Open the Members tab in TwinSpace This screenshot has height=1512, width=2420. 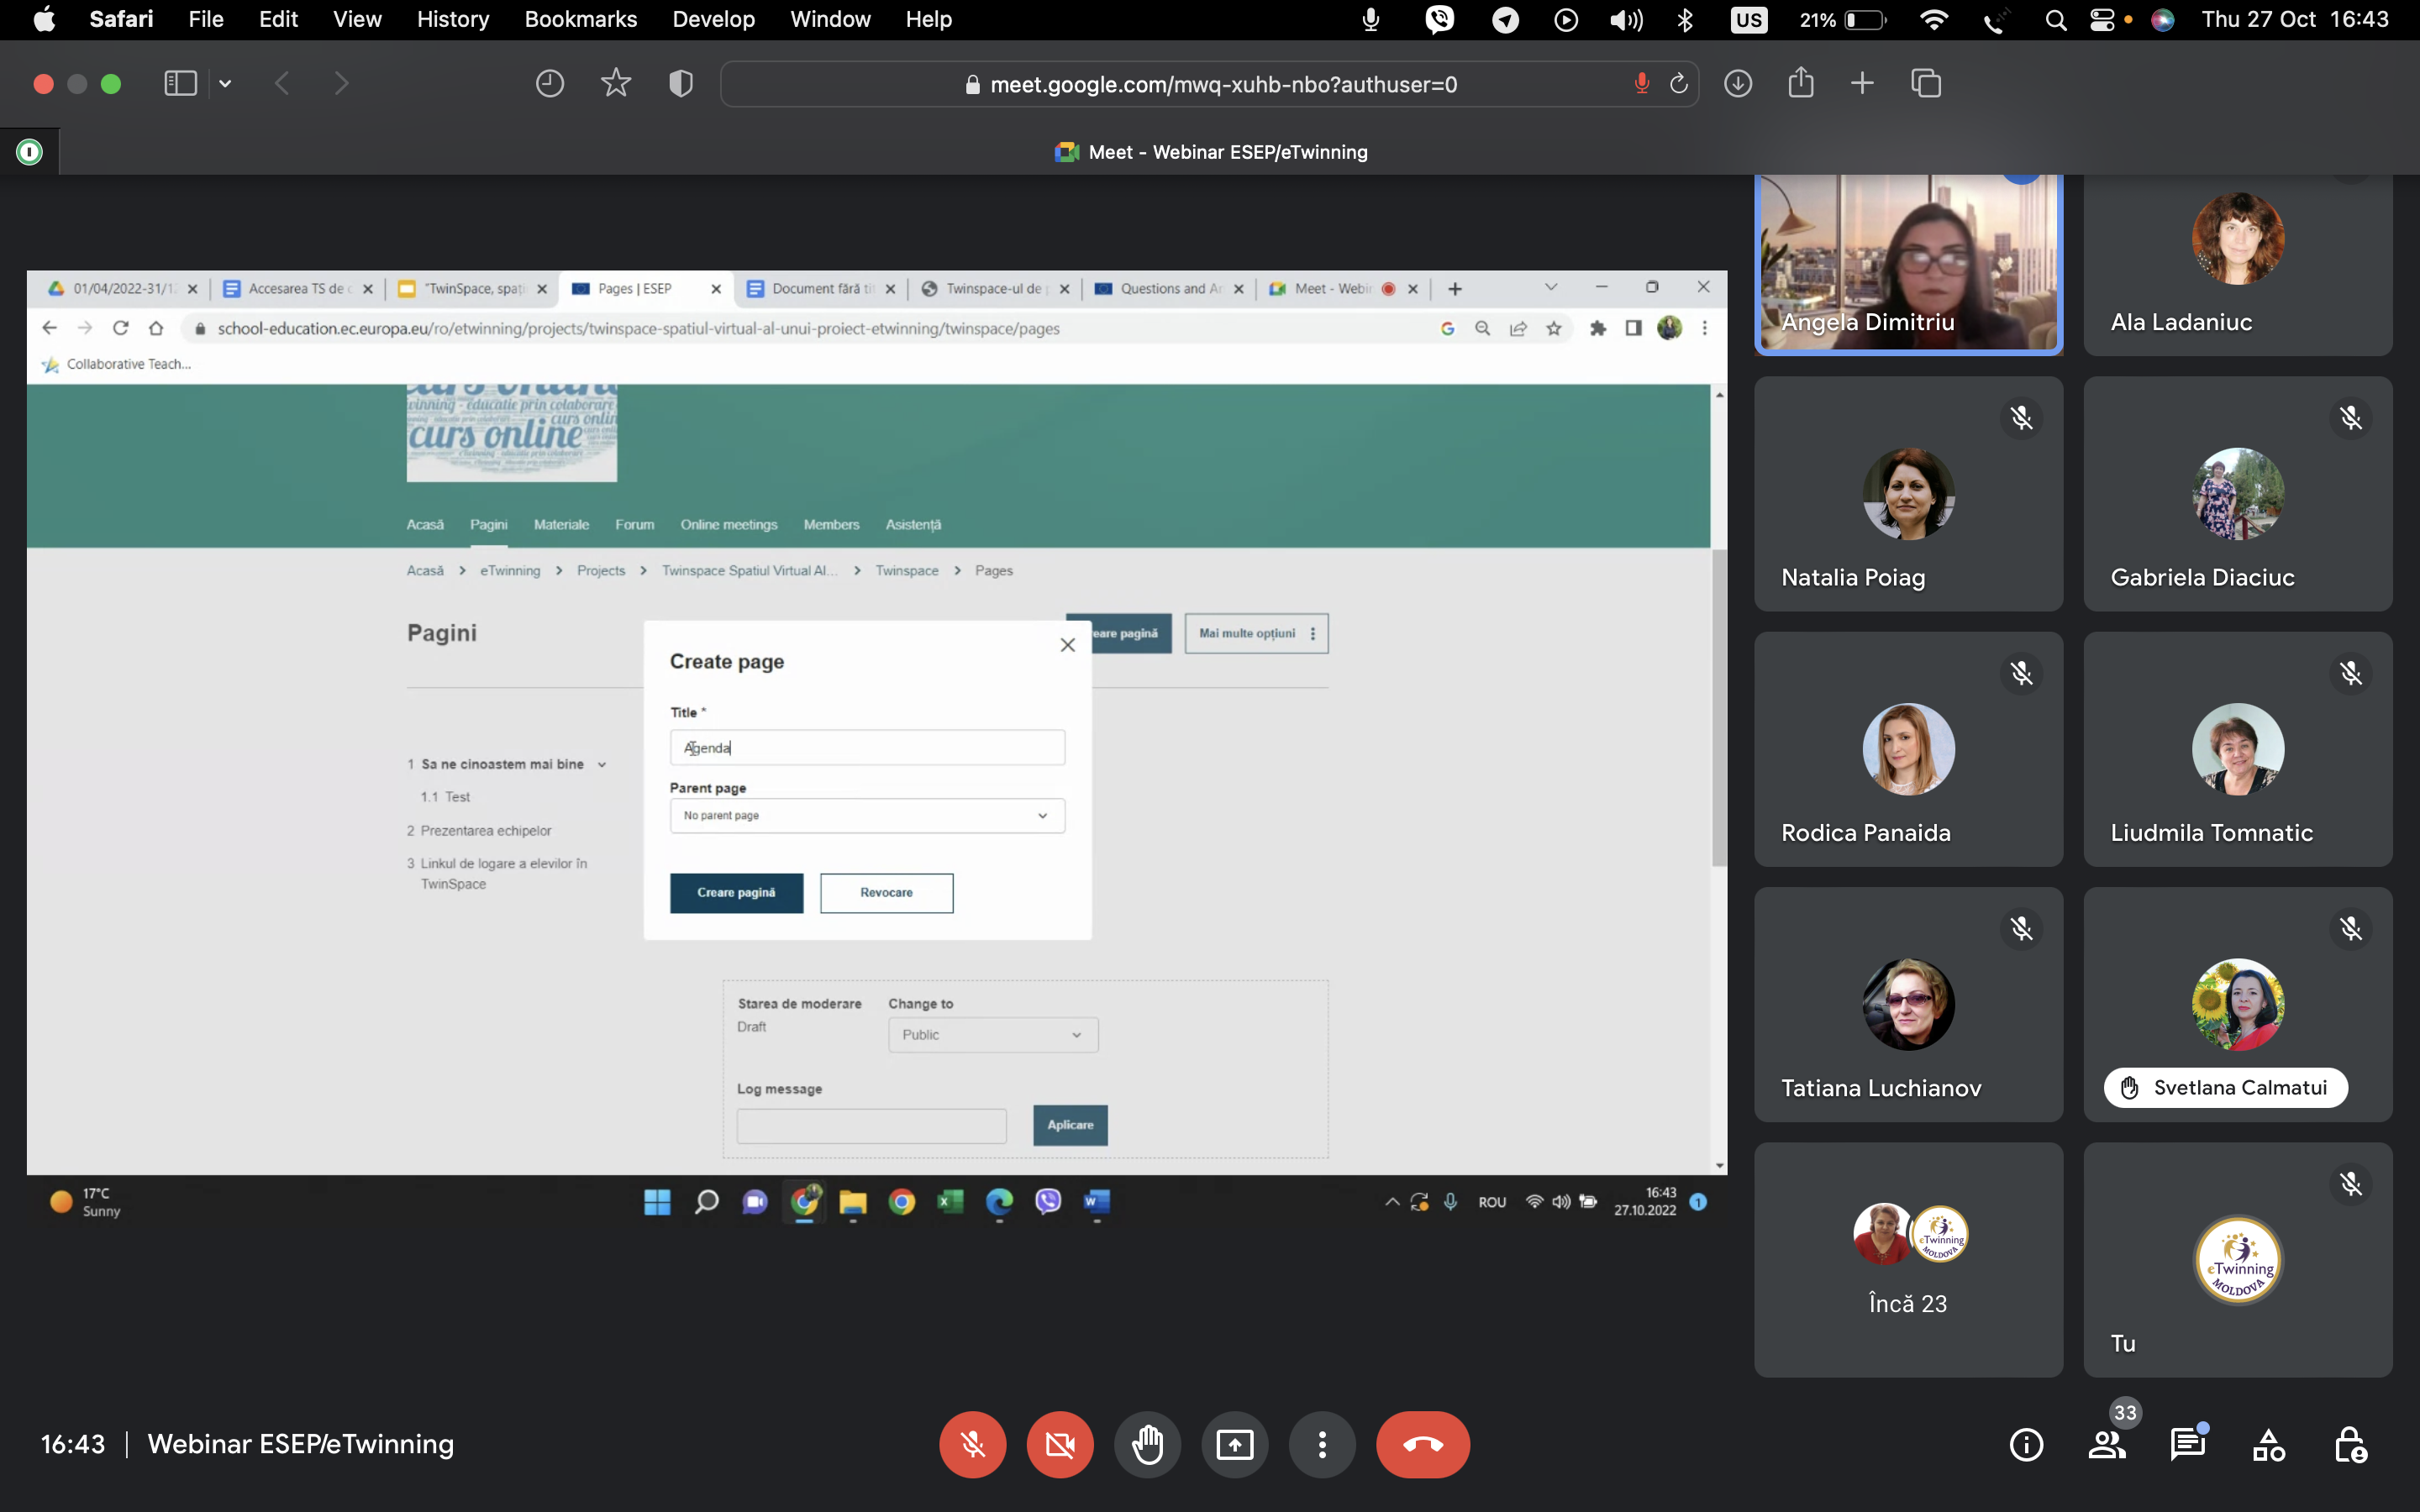click(x=831, y=524)
